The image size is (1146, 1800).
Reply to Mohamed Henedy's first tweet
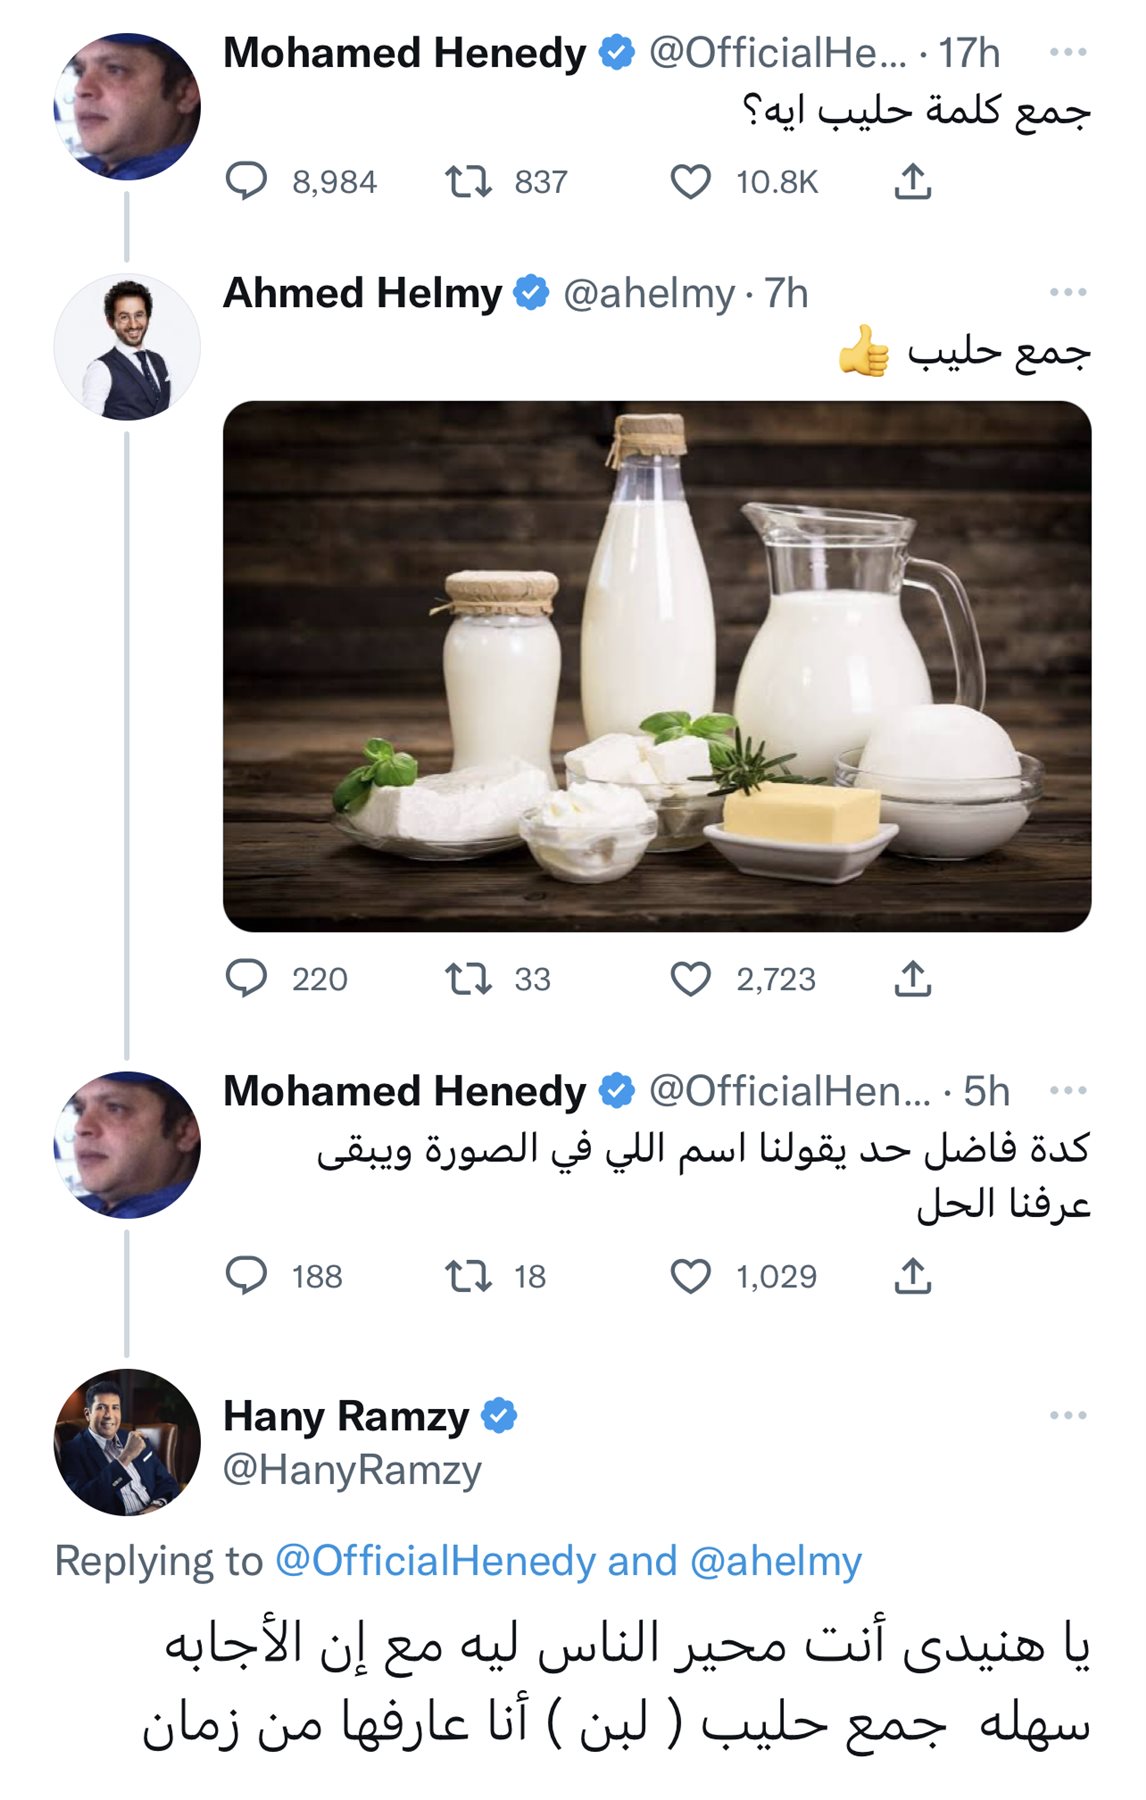[246, 182]
